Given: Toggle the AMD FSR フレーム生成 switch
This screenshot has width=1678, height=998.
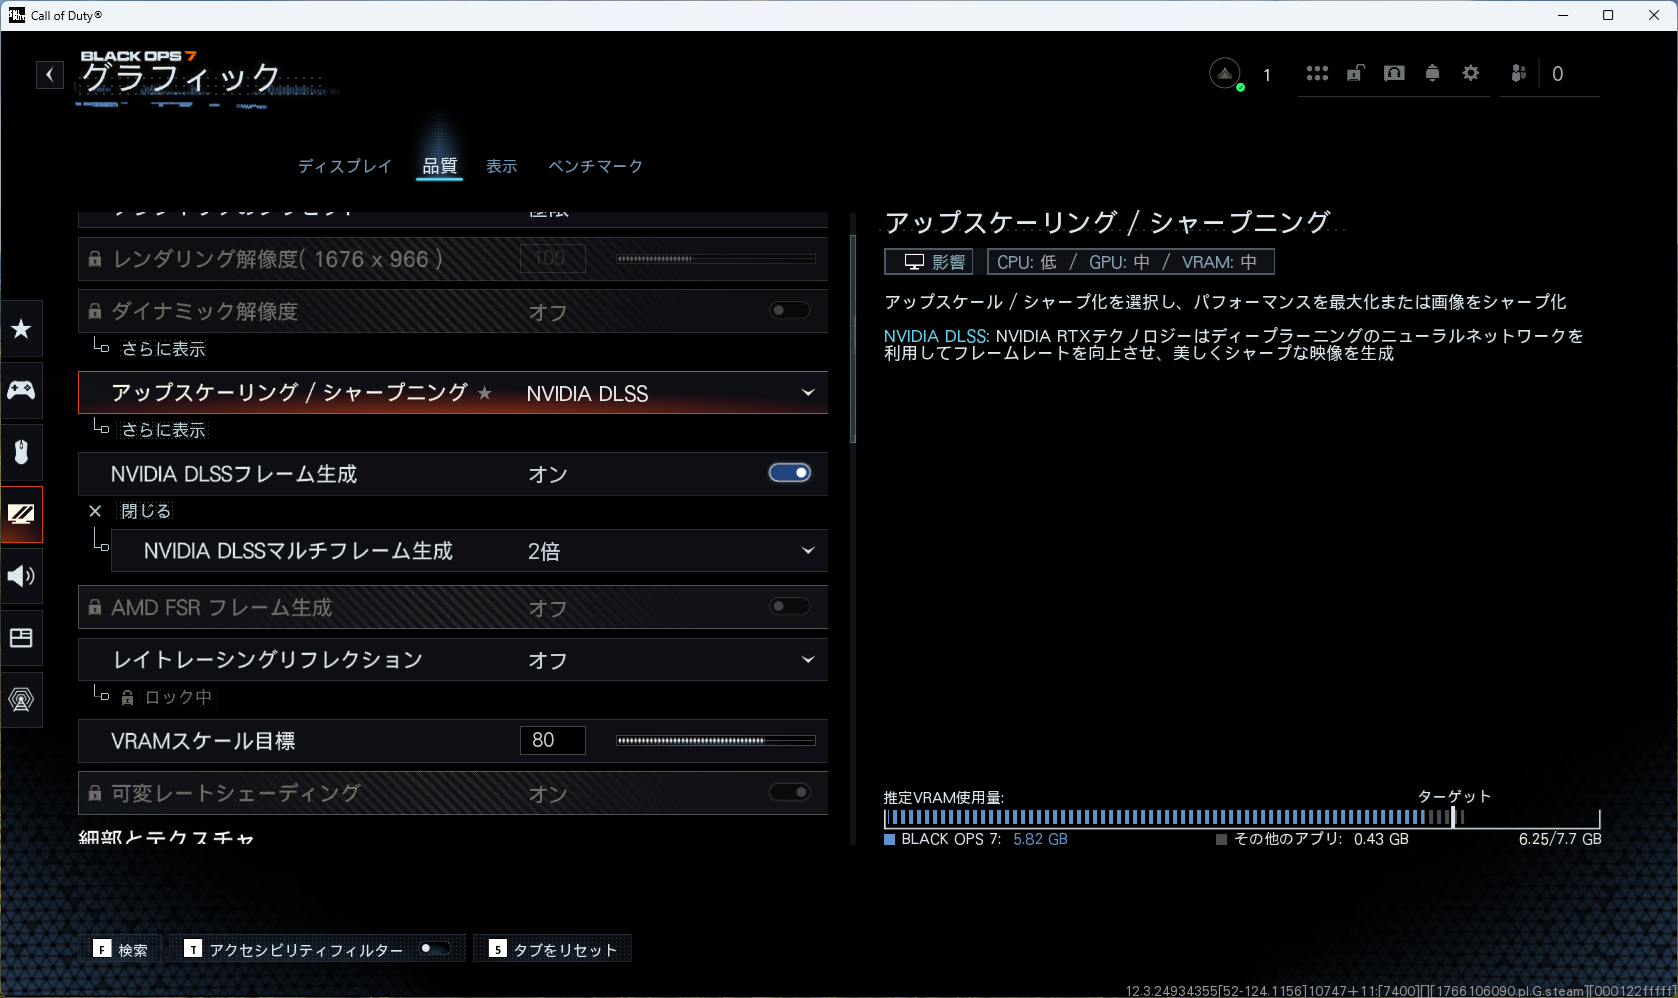Looking at the screenshot, I should (790, 606).
